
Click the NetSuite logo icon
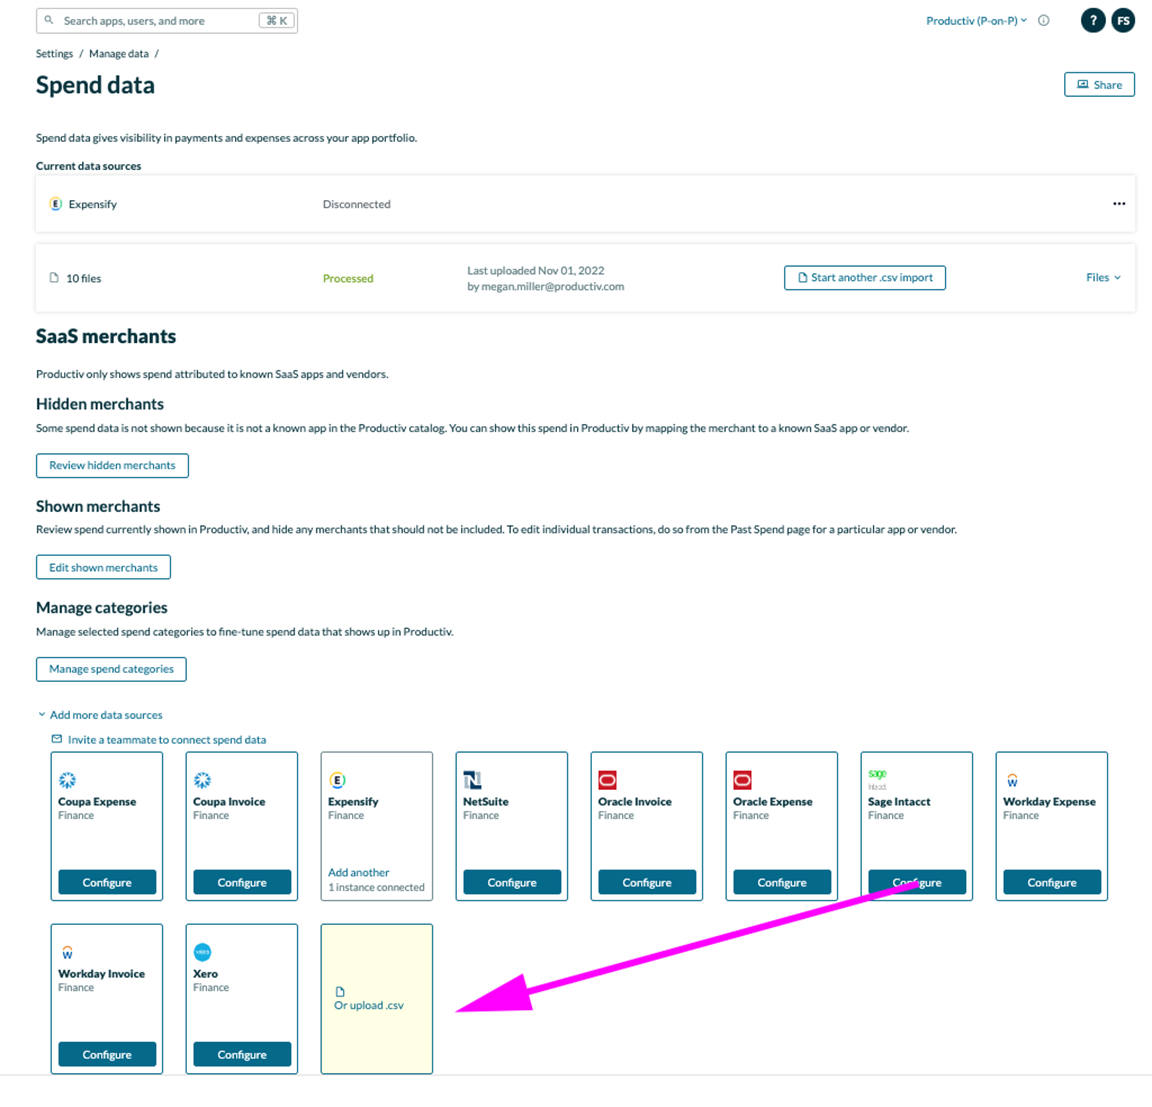[472, 780]
